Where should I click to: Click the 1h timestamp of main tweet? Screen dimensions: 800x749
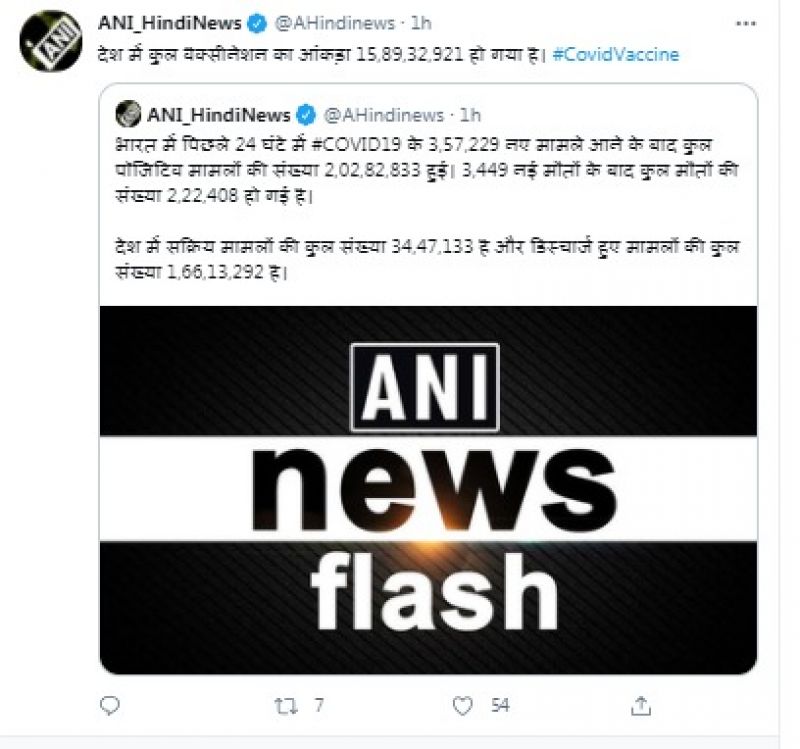(x=421, y=23)
